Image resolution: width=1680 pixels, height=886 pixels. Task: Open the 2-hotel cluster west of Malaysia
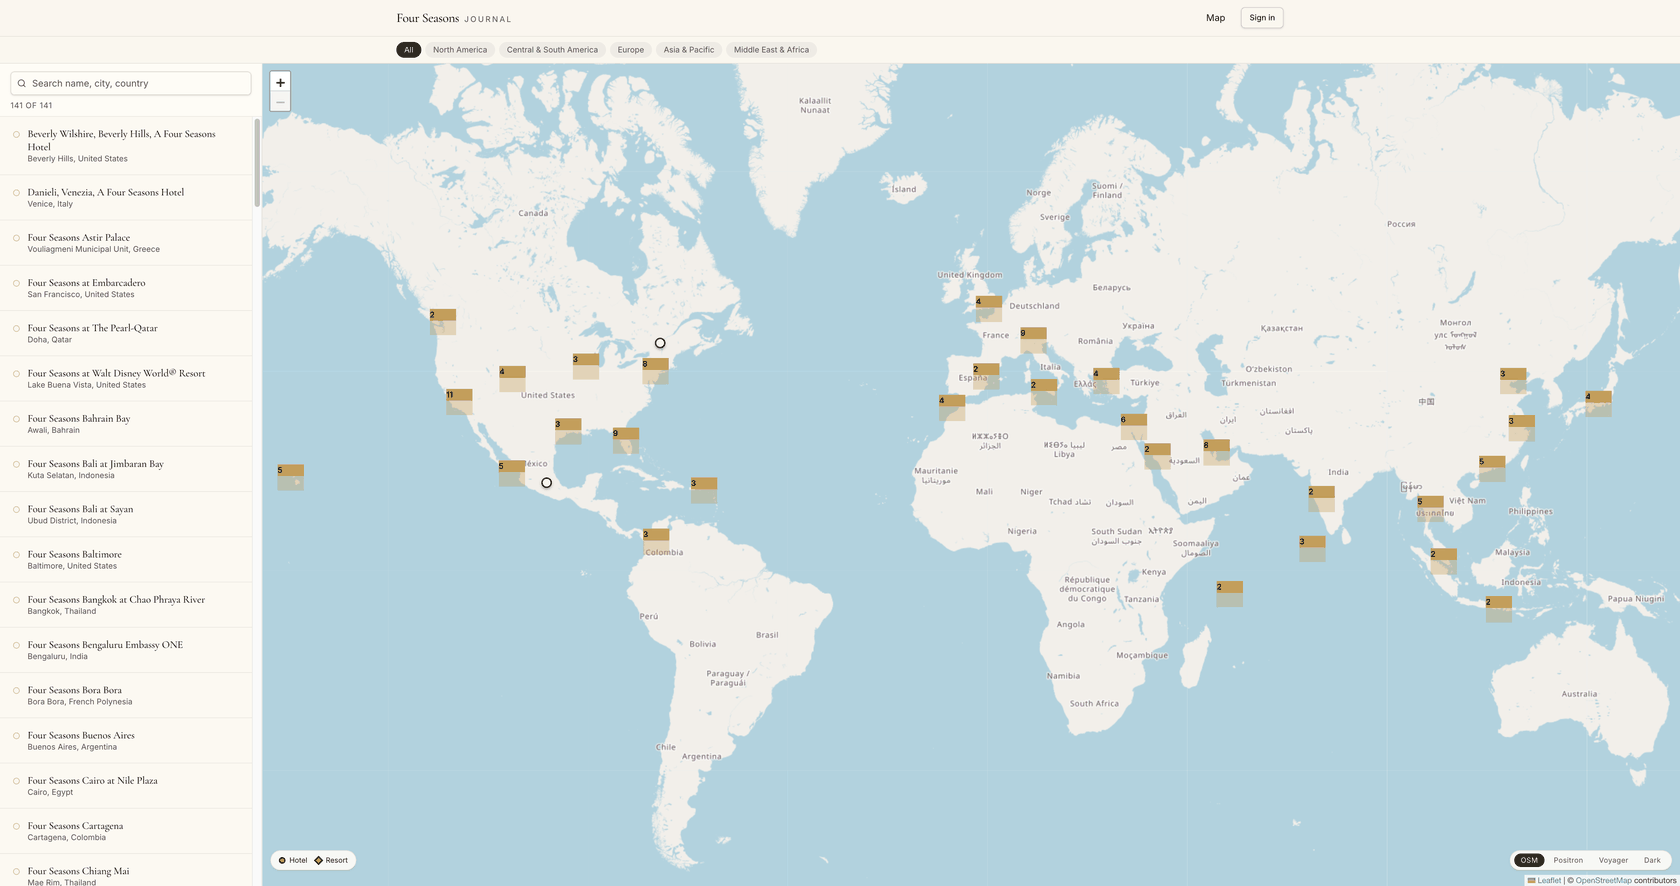click(1443, 561)
